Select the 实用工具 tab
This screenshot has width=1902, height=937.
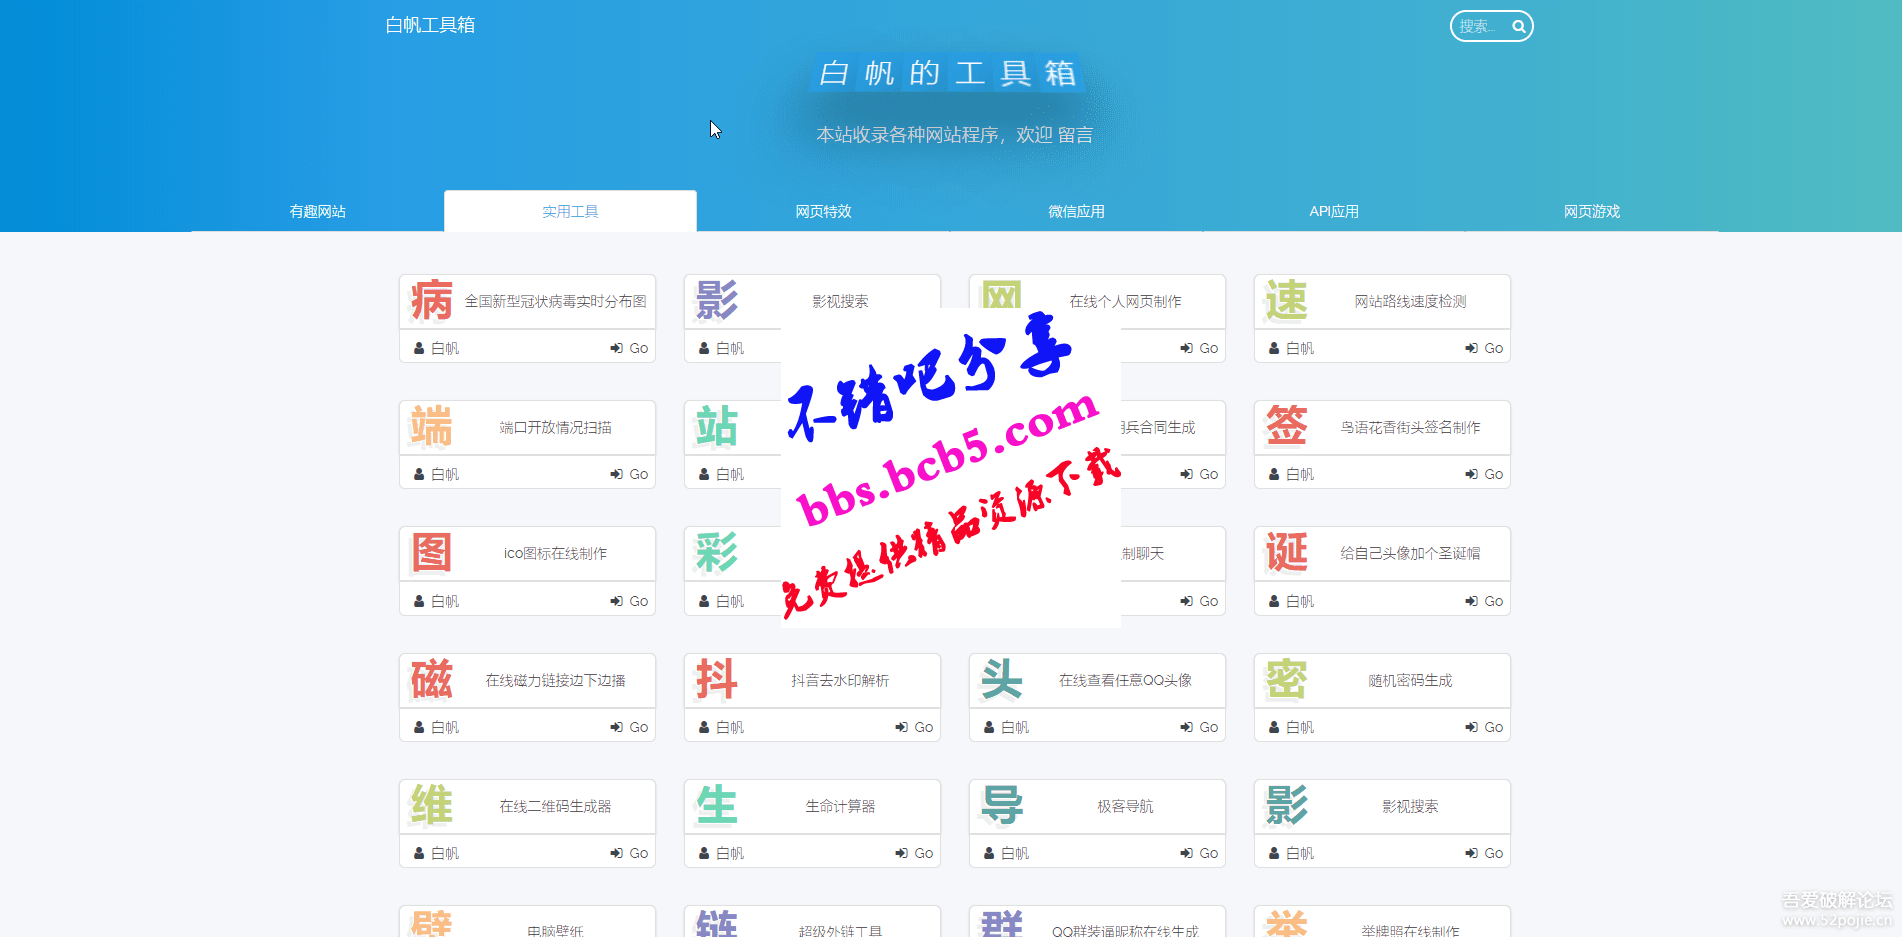coord(570,211)
